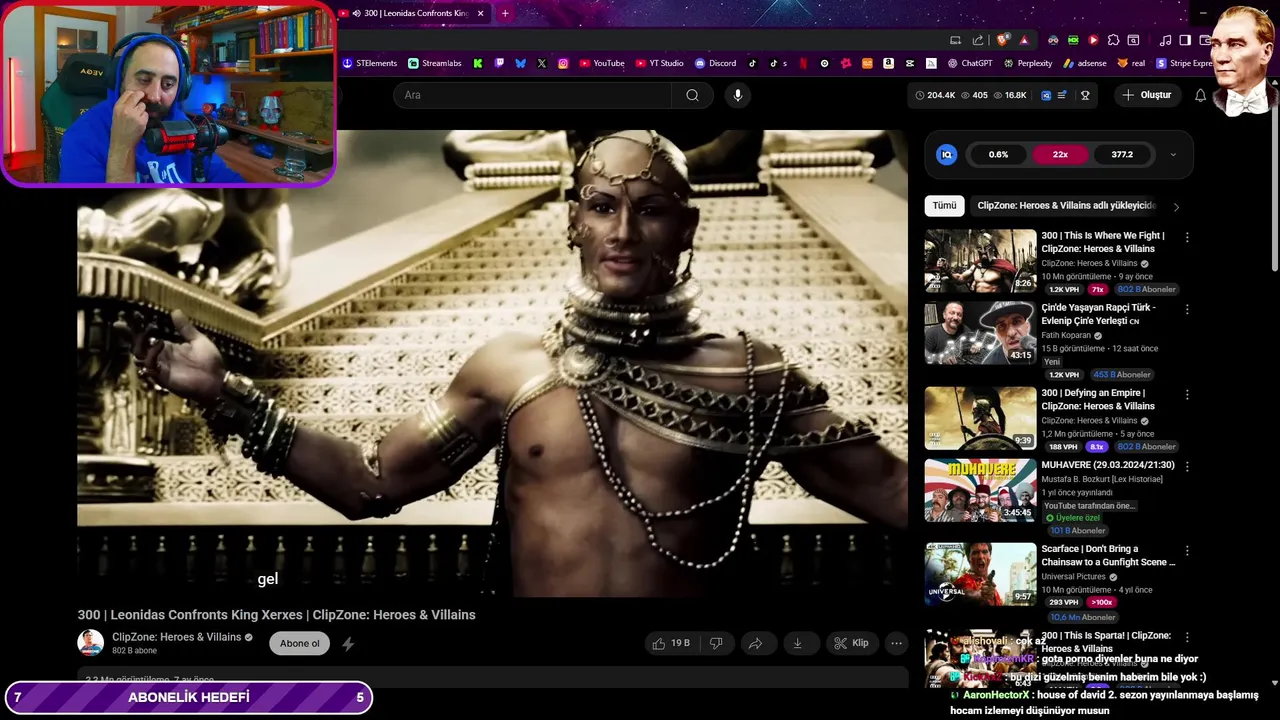Open adsense bookmark
The width and height of the screenshot is (1280, 720).
pyautogui.click(x=1085, y=63)
